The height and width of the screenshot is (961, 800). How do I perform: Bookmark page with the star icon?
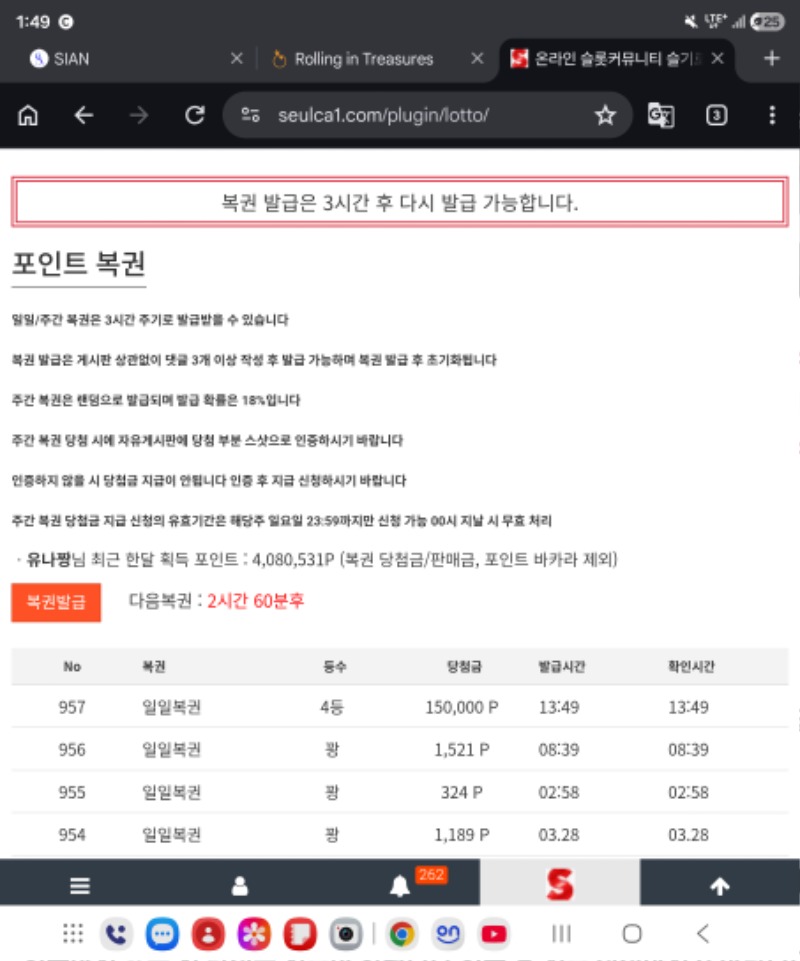click(605, 116)
